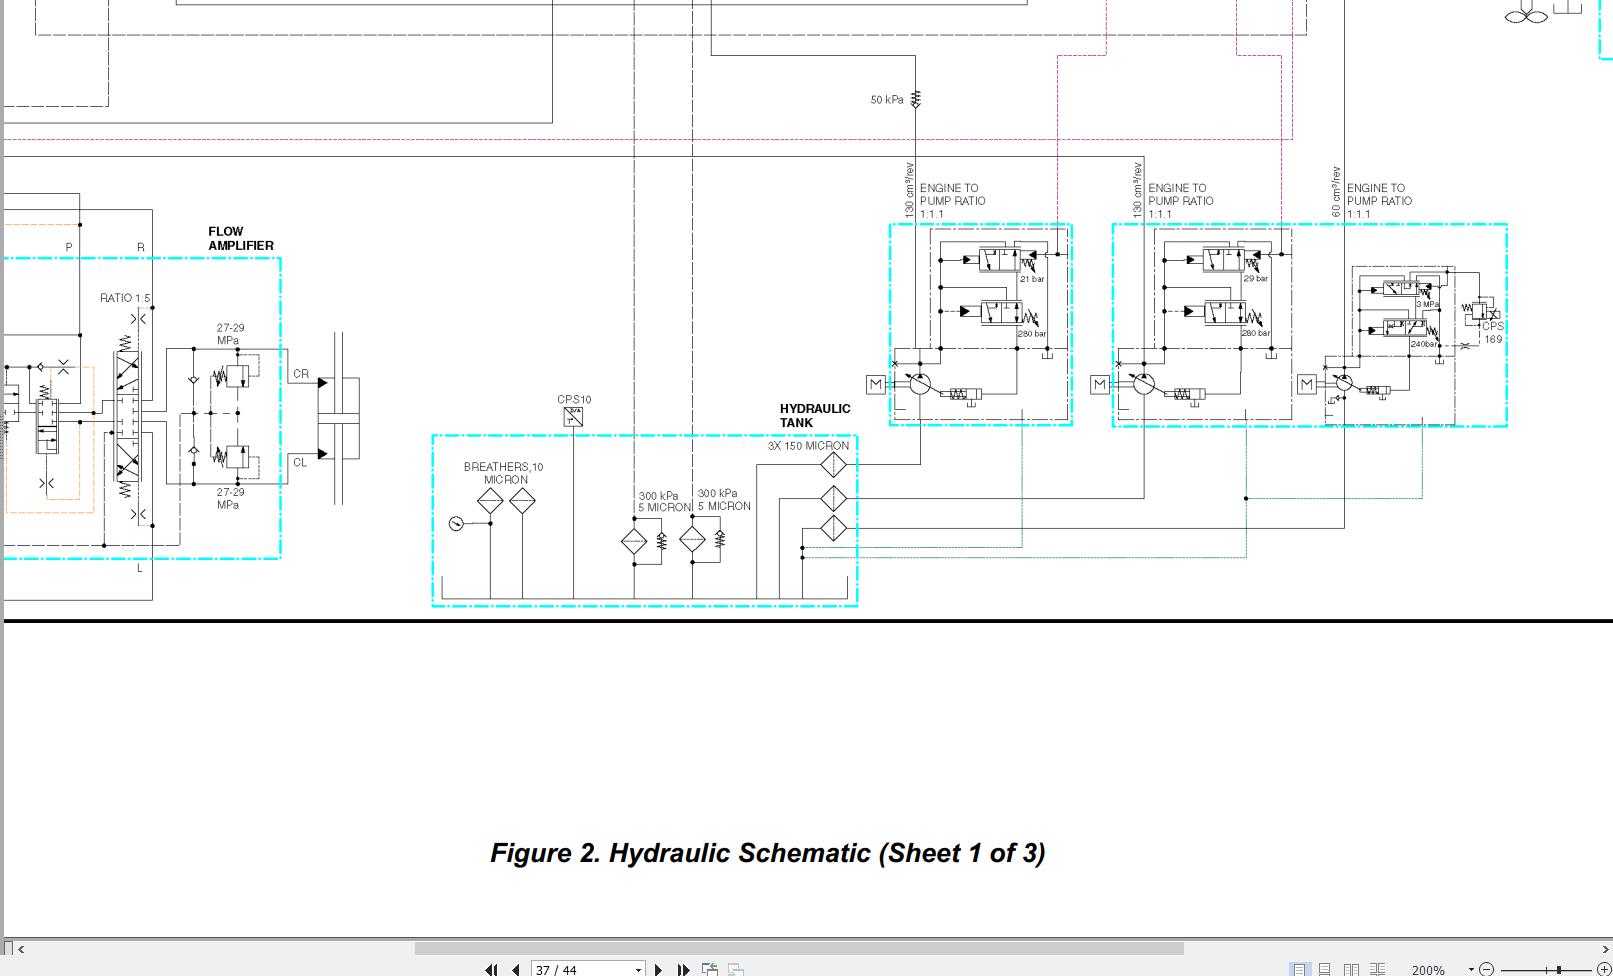1613x976 pixels.
Task: Click the zoom slider handle
Action: click(1559, 969)
